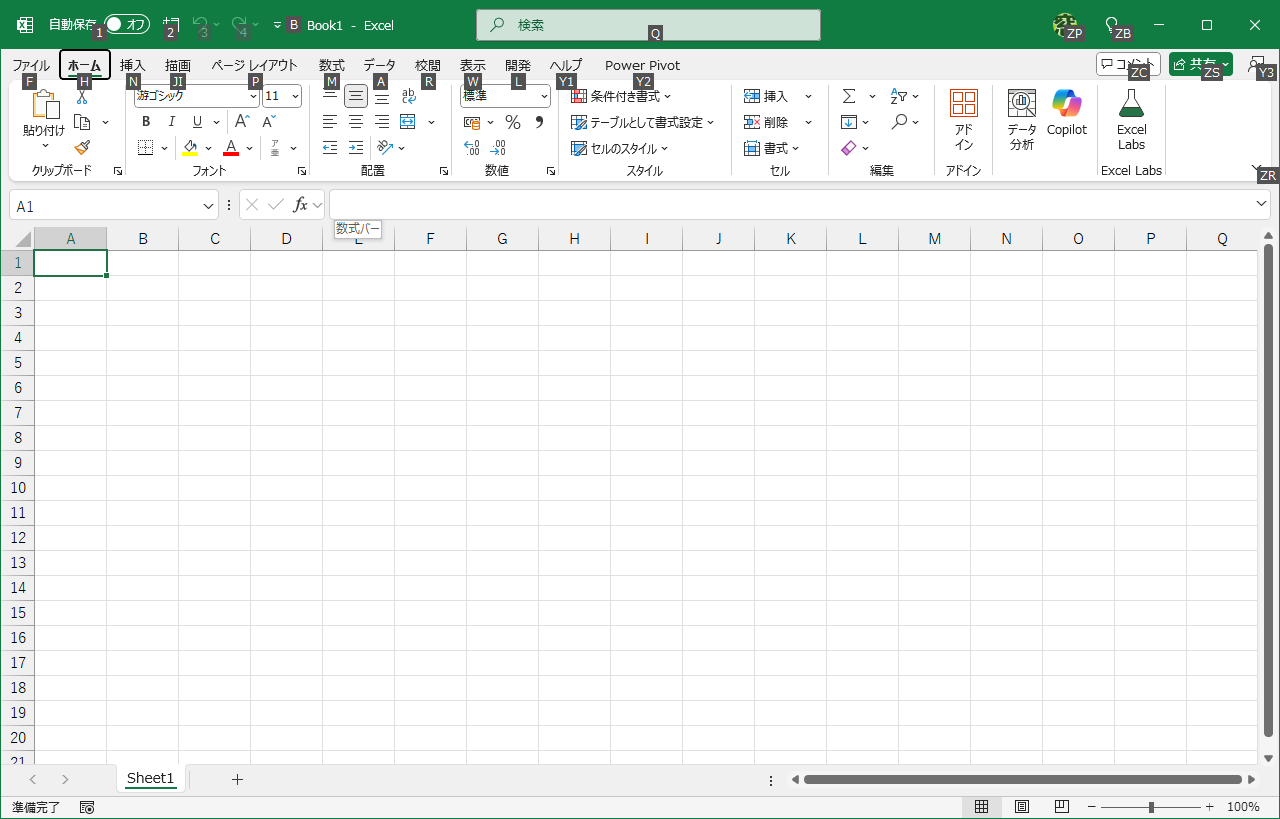Click the decrease decimal places icon

coord(498,148)
